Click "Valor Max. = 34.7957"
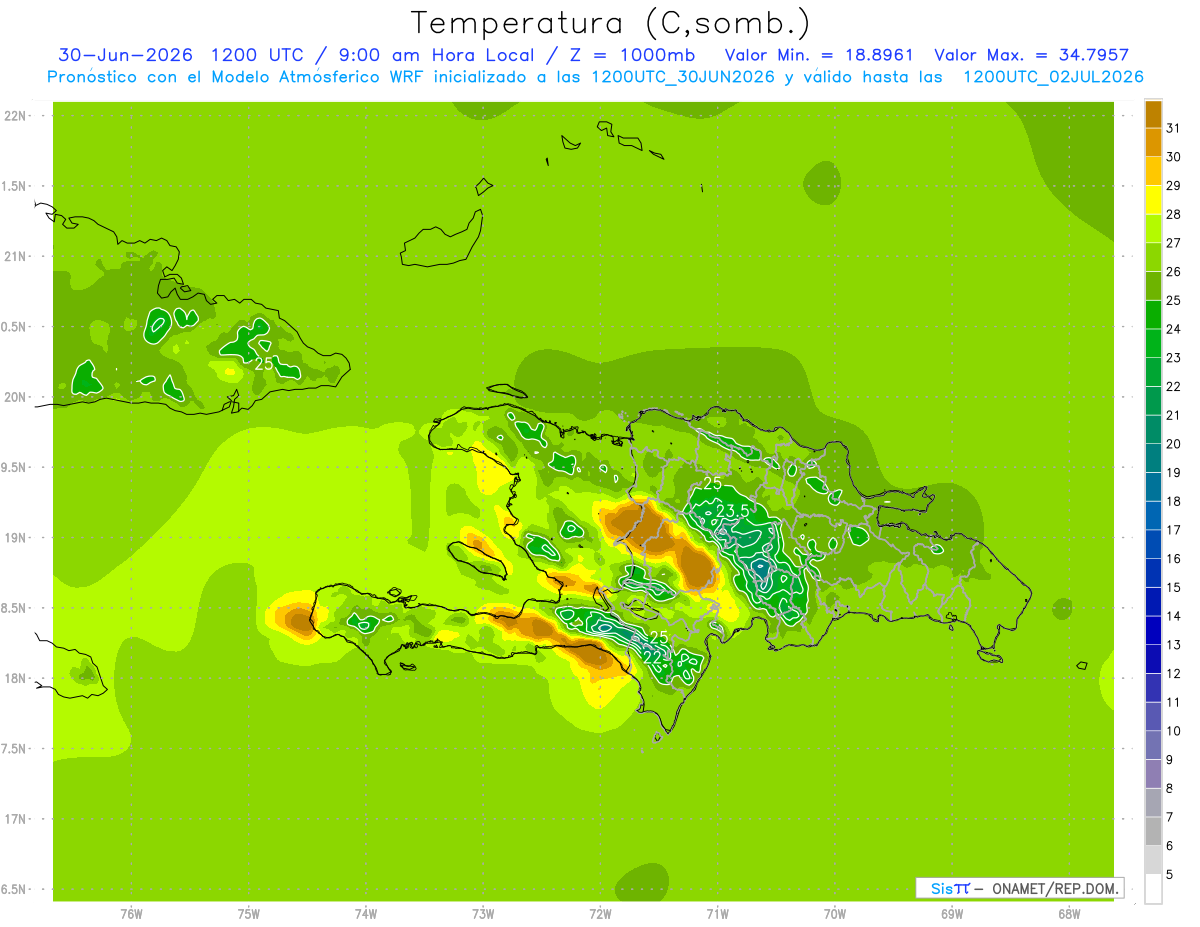 click(x=1032, y=55)
